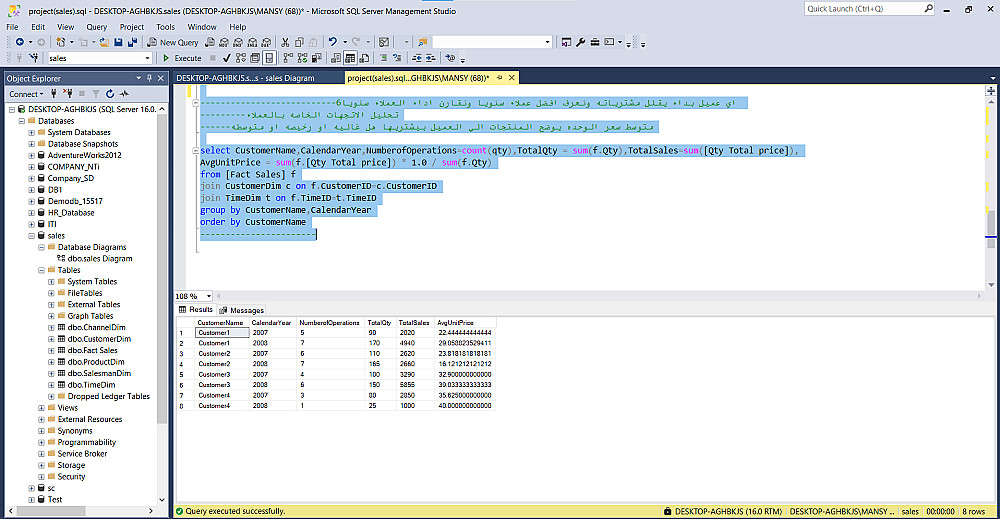Expand the AdventureWorks2012 database node
This screenshot has width=1000, height=519.
(30, 155)
